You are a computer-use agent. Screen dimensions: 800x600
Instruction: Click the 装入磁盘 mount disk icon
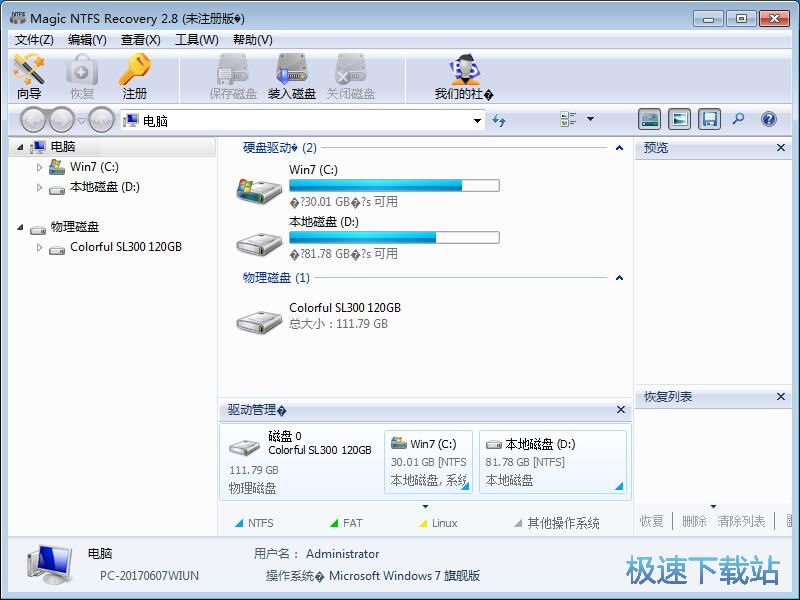point(292,76)
